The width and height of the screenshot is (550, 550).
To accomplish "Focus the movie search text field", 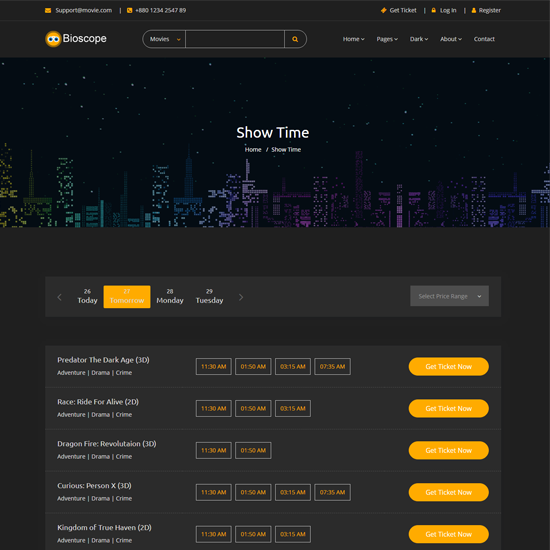I will click(x=235, y=39).
